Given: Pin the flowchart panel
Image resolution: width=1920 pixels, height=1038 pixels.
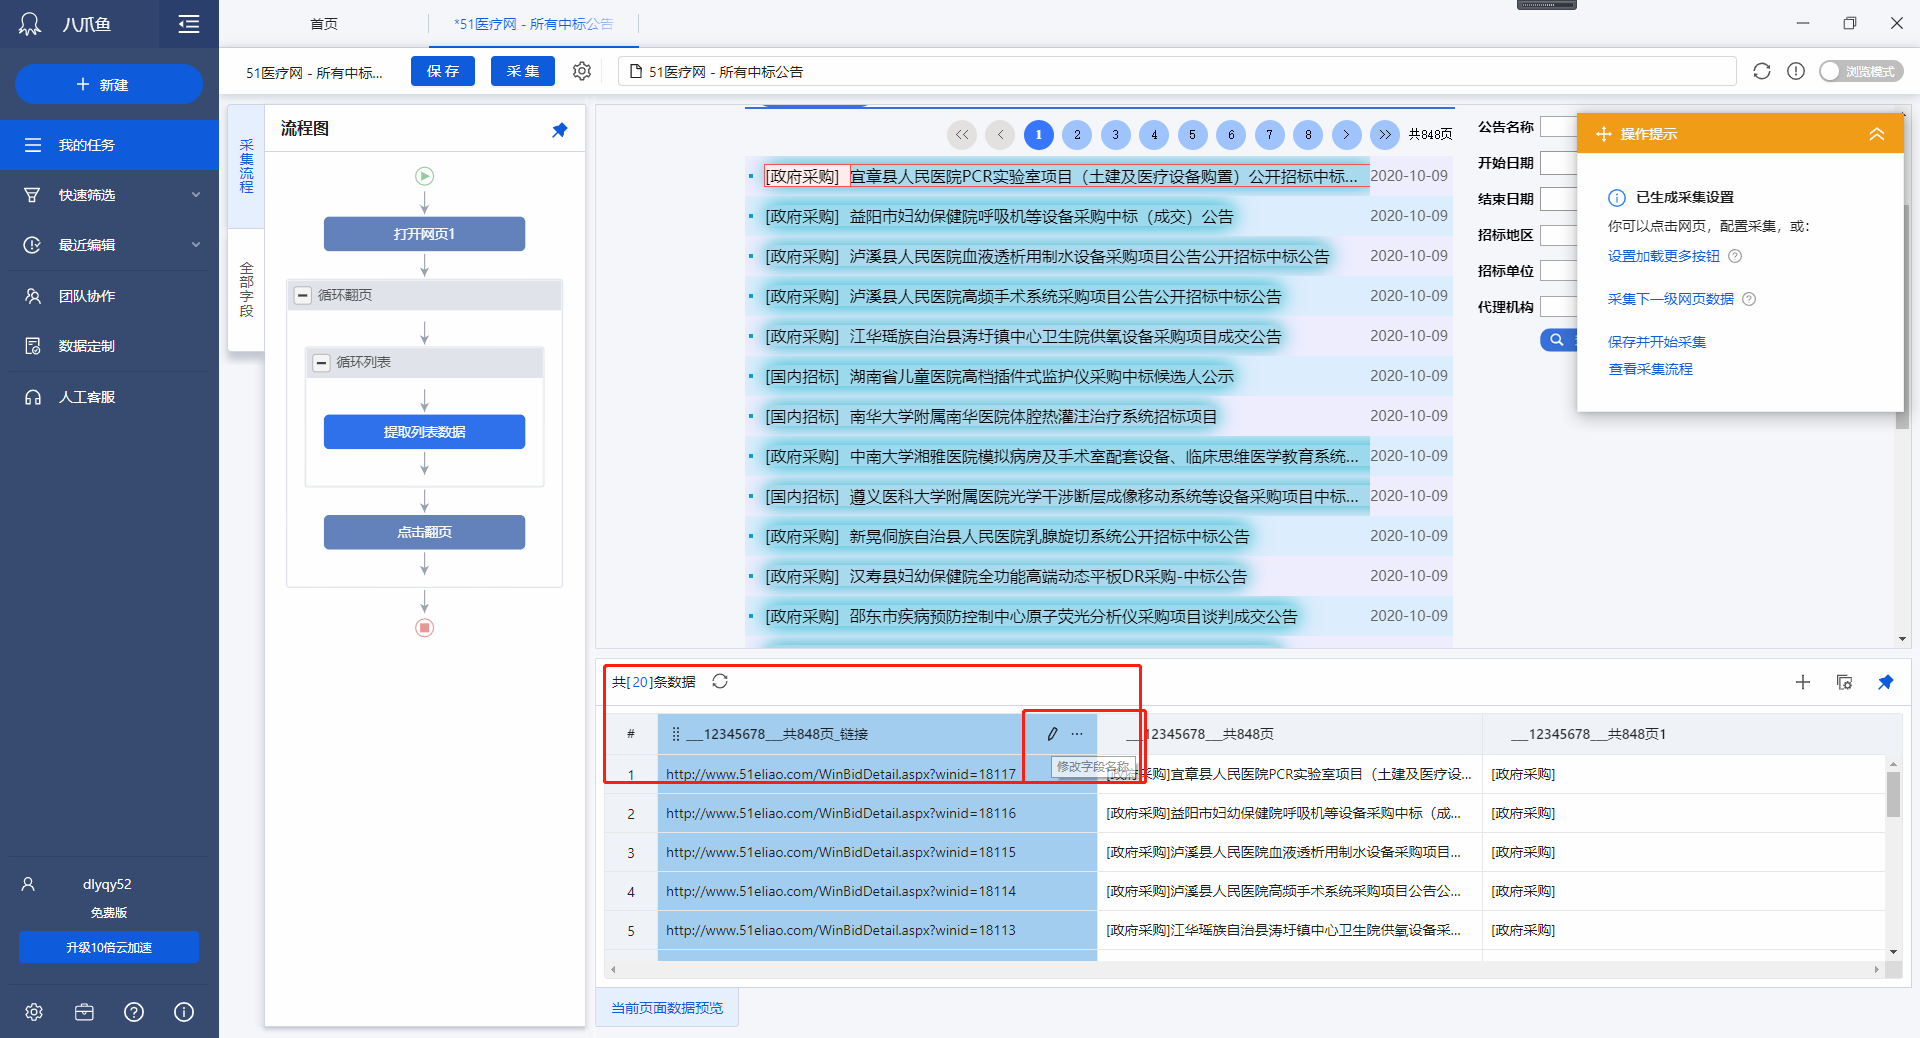Looking at the screenshot, I should tap(560, 130).
